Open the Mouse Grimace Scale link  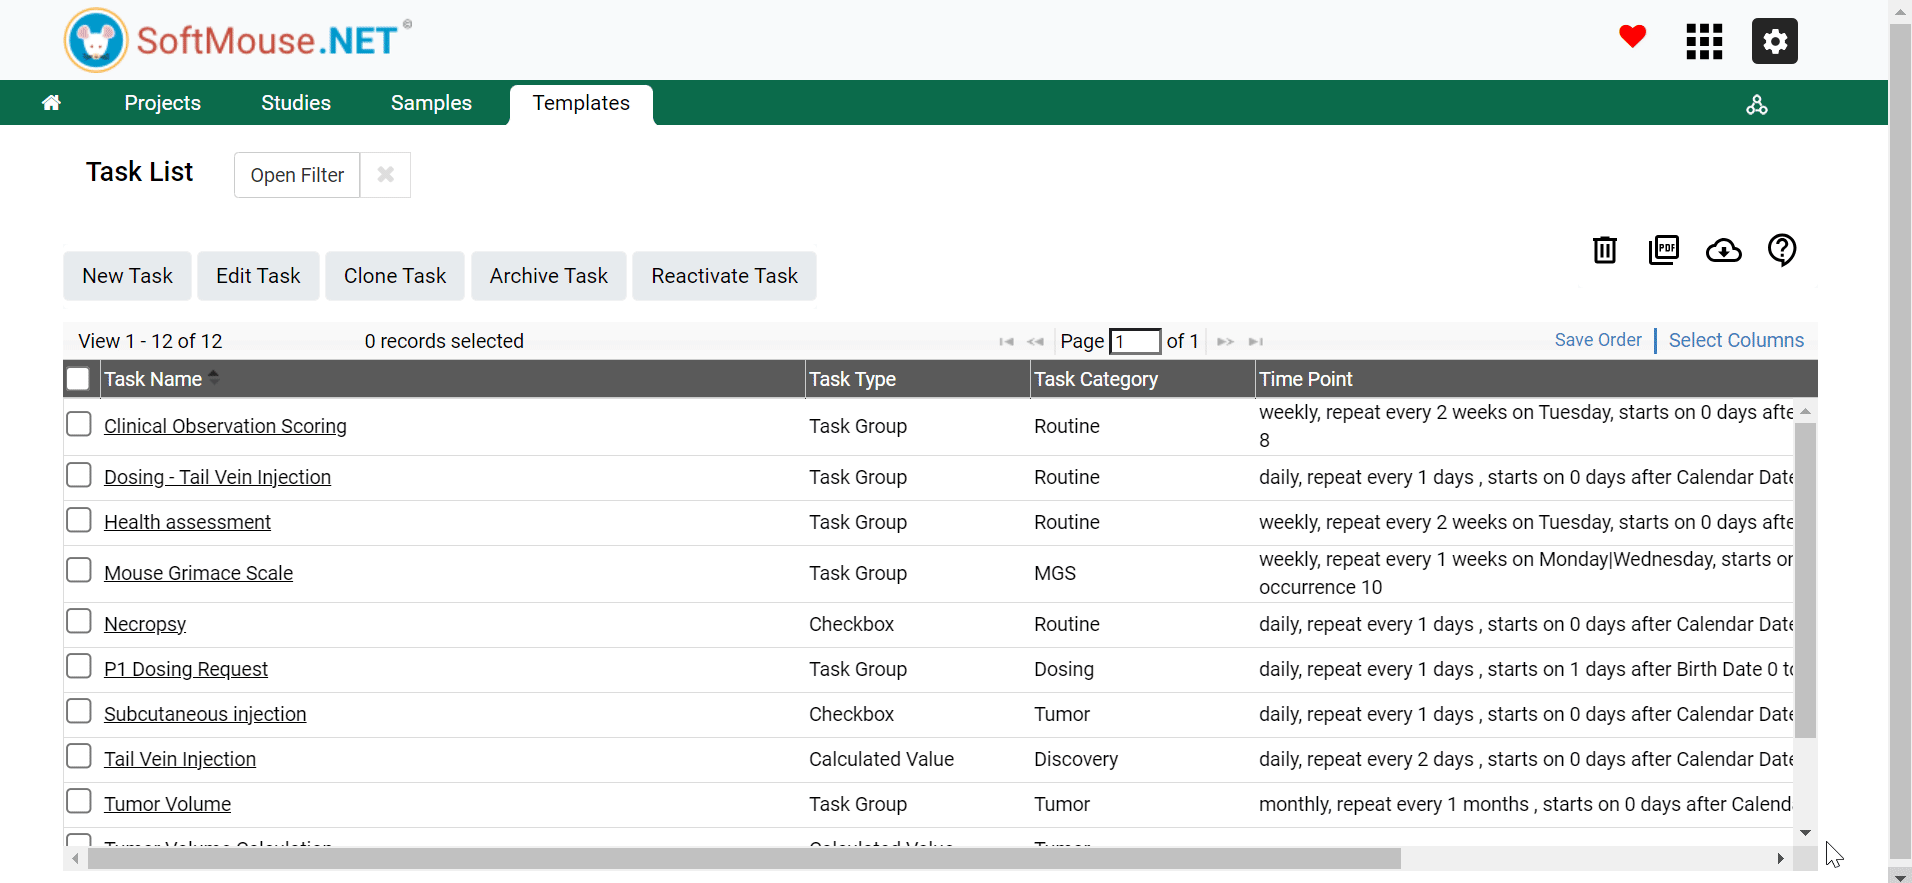(198, 573)
